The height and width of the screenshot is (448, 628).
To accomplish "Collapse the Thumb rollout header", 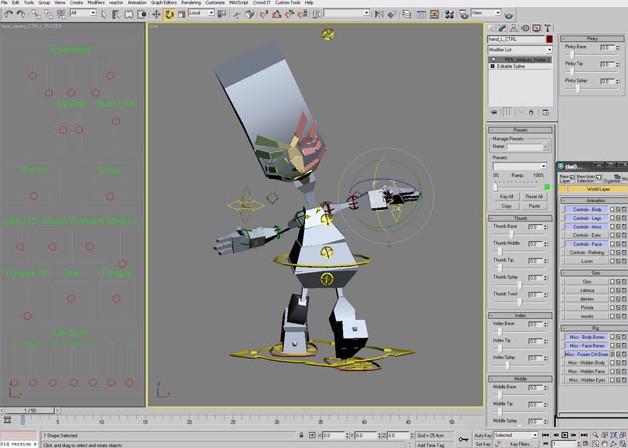I will [x=520, y=218].
